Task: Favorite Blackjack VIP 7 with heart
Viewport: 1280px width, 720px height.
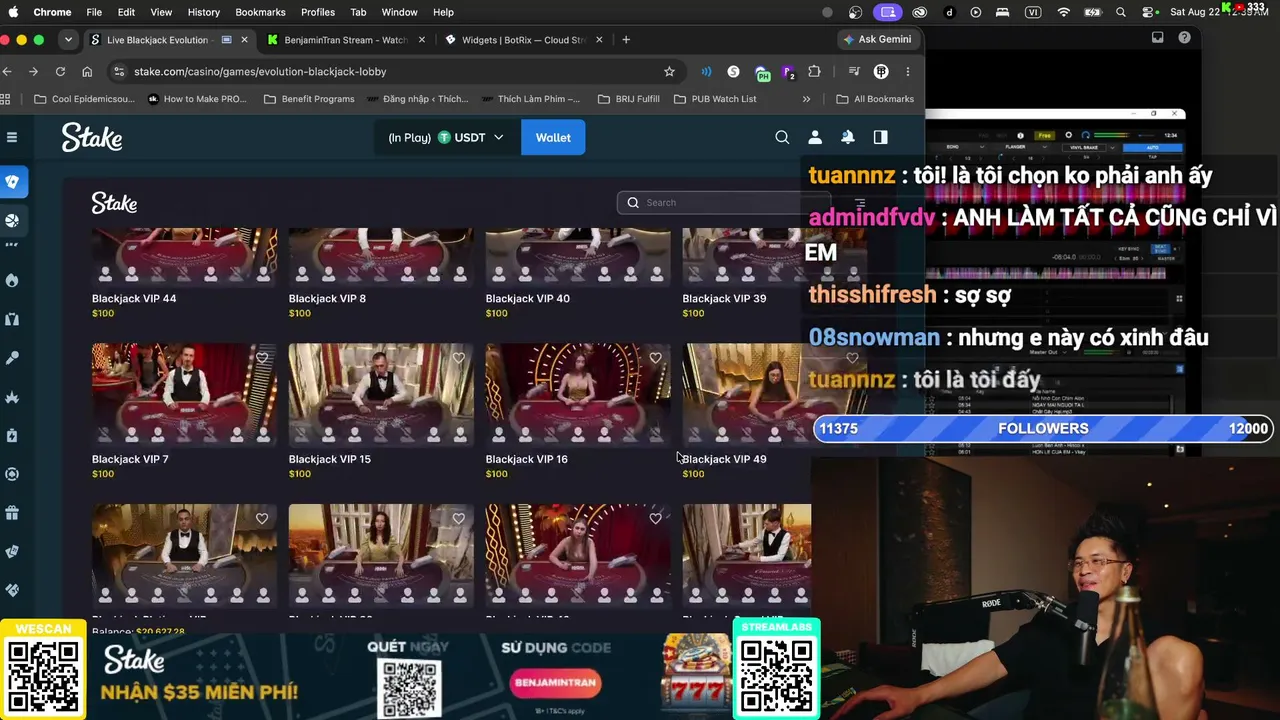Action: click(262, 358)
